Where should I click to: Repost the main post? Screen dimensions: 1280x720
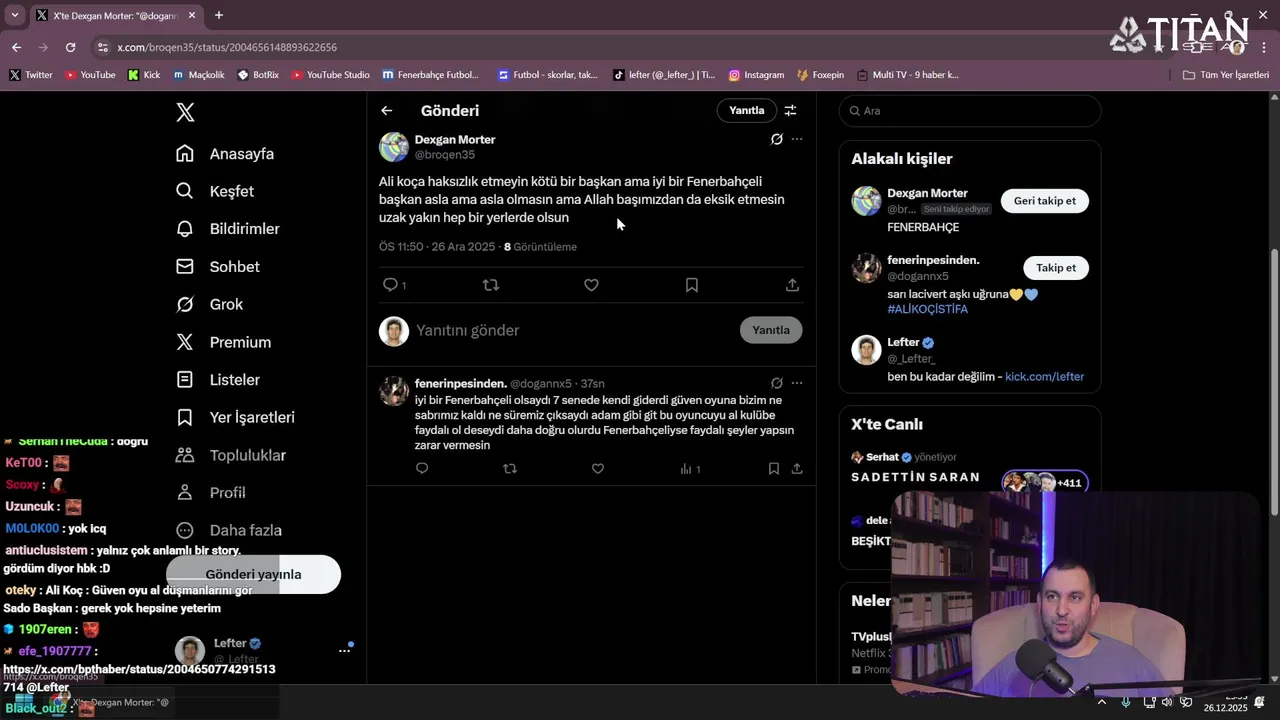[x=491, y=285]
